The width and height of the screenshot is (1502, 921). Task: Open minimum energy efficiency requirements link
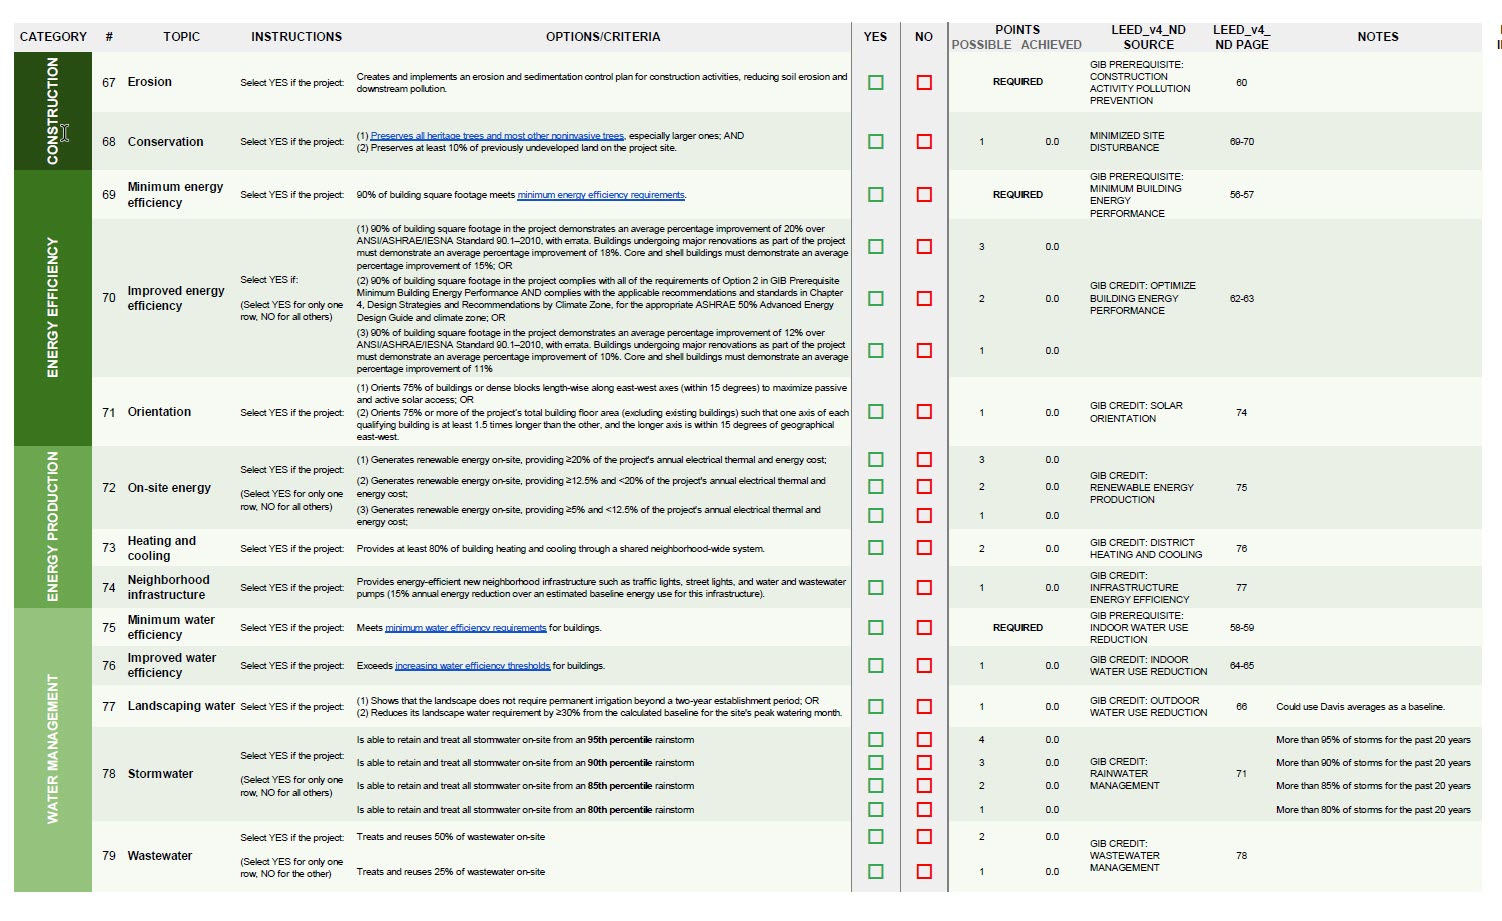pos(600,195)
